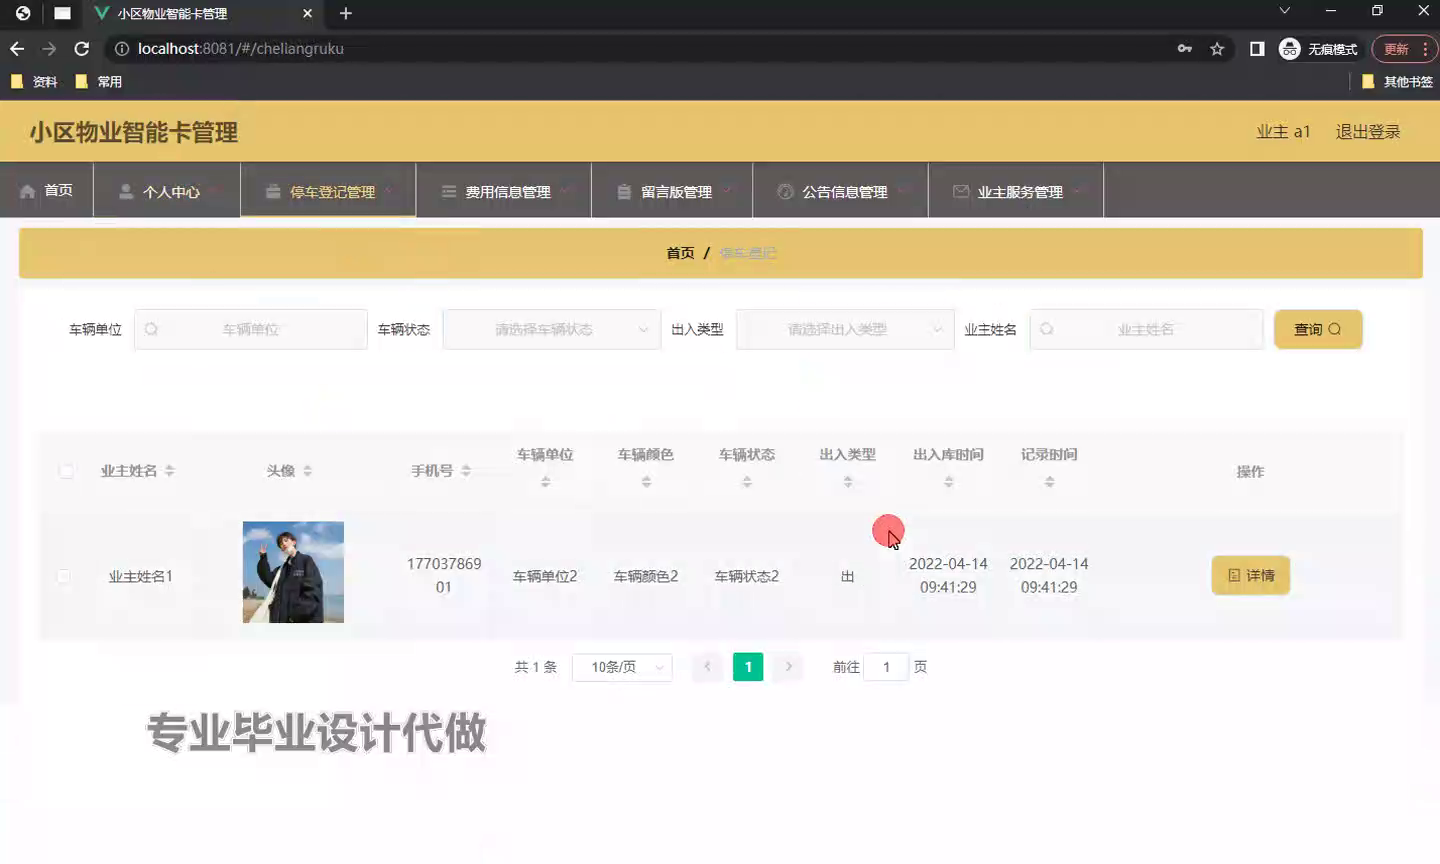1440x864 pixels.
Task: Click the 车辆颜色2 table cell
Action: coord(646,576)
